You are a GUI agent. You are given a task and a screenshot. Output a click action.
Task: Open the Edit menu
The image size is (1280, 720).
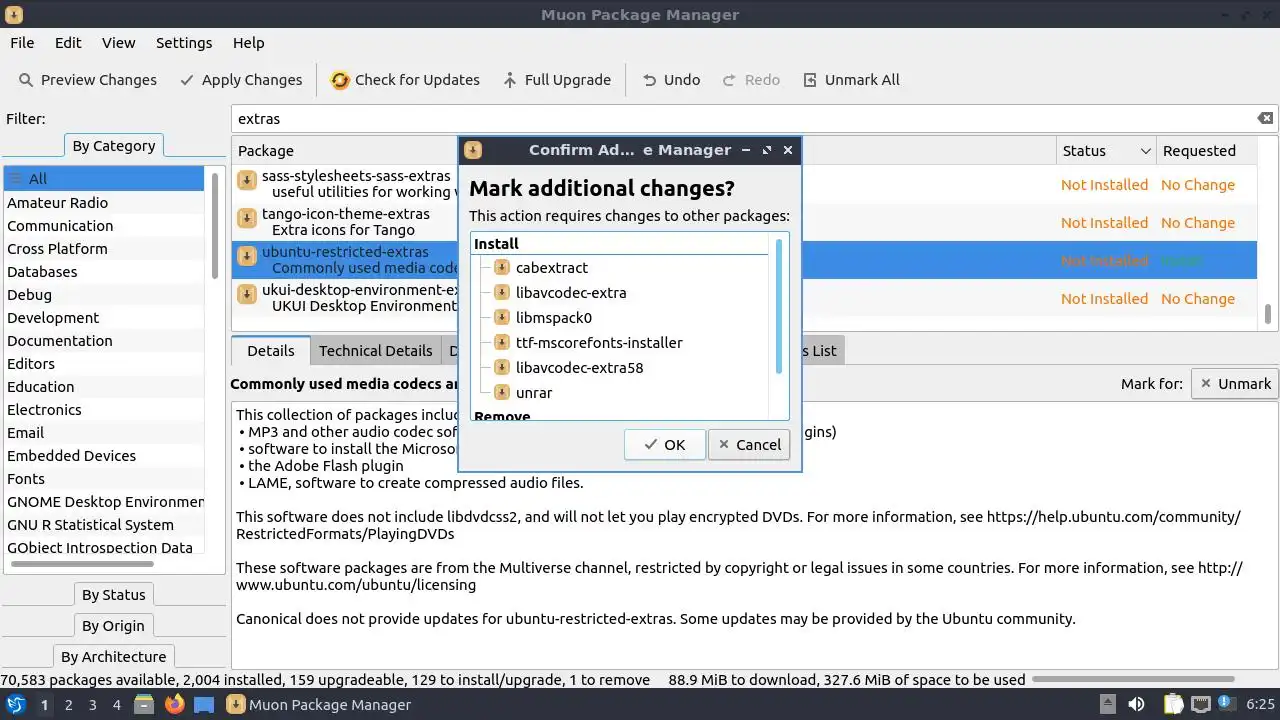pos(68,43)
